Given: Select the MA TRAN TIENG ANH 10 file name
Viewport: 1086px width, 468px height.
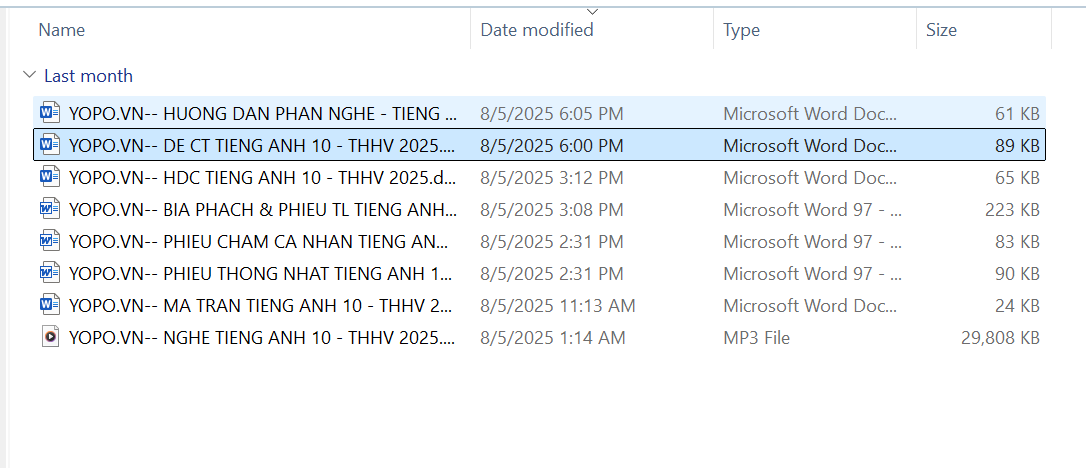Looking at the screenshot, I should click(x=262, y=305).
